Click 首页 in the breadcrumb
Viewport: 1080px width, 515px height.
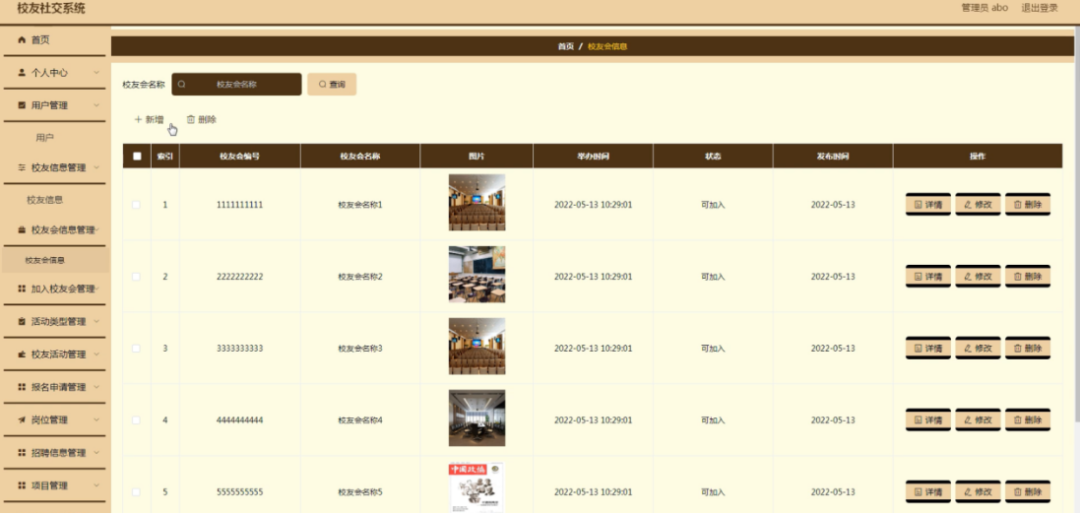(565, 46)
